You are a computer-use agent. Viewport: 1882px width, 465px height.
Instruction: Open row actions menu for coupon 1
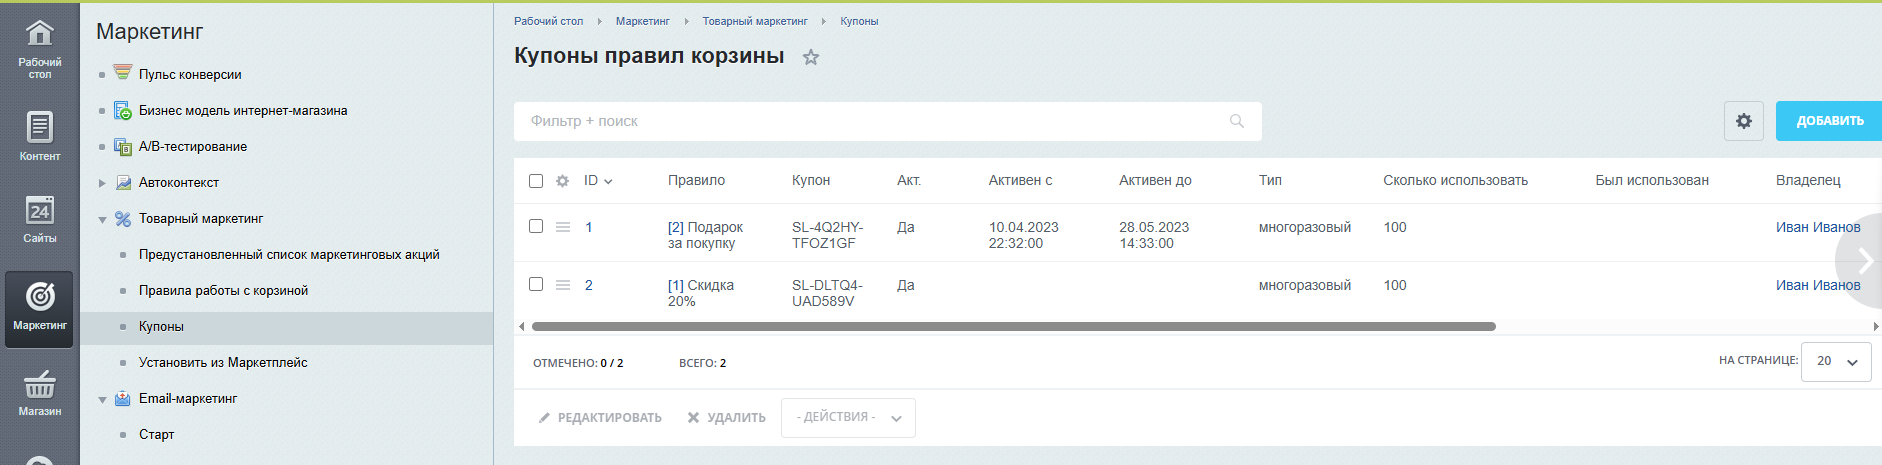(563, 227)
